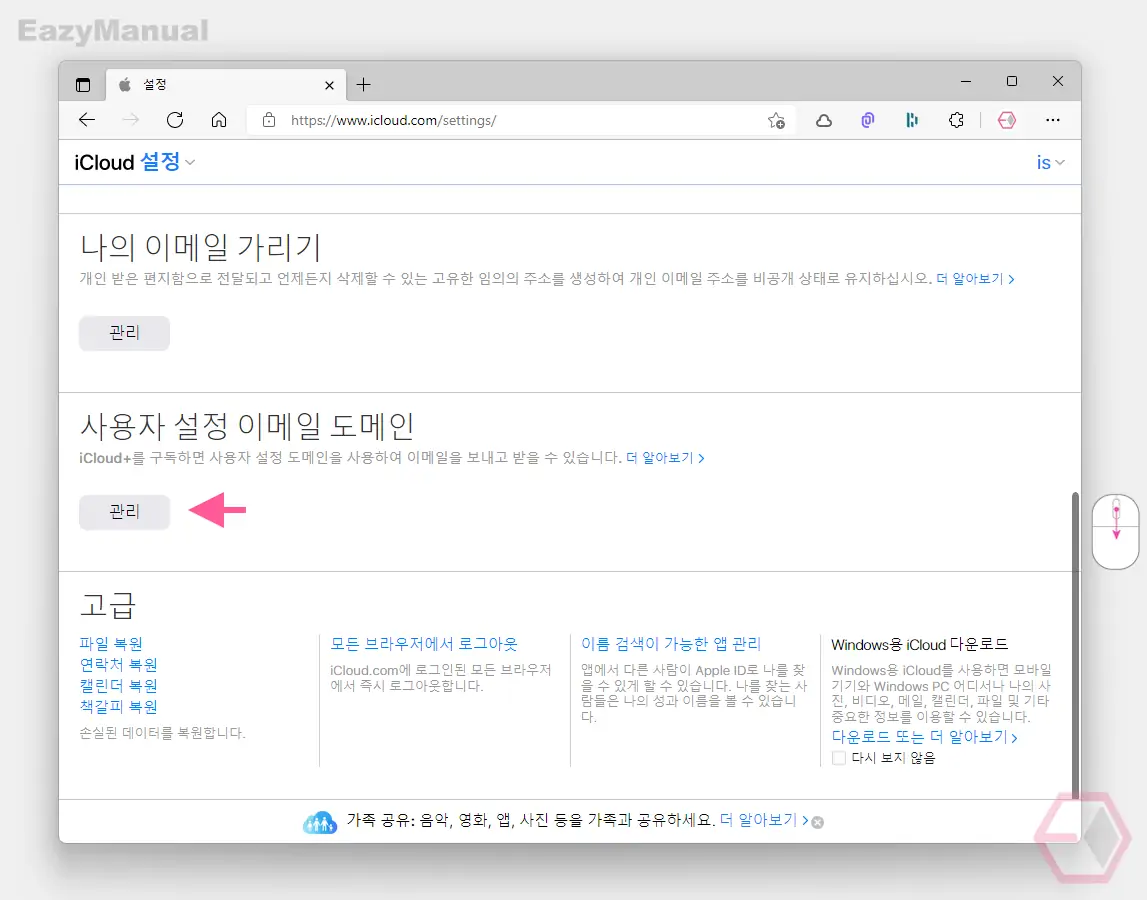Open the 연락처 복원 link

coord(119,665)
